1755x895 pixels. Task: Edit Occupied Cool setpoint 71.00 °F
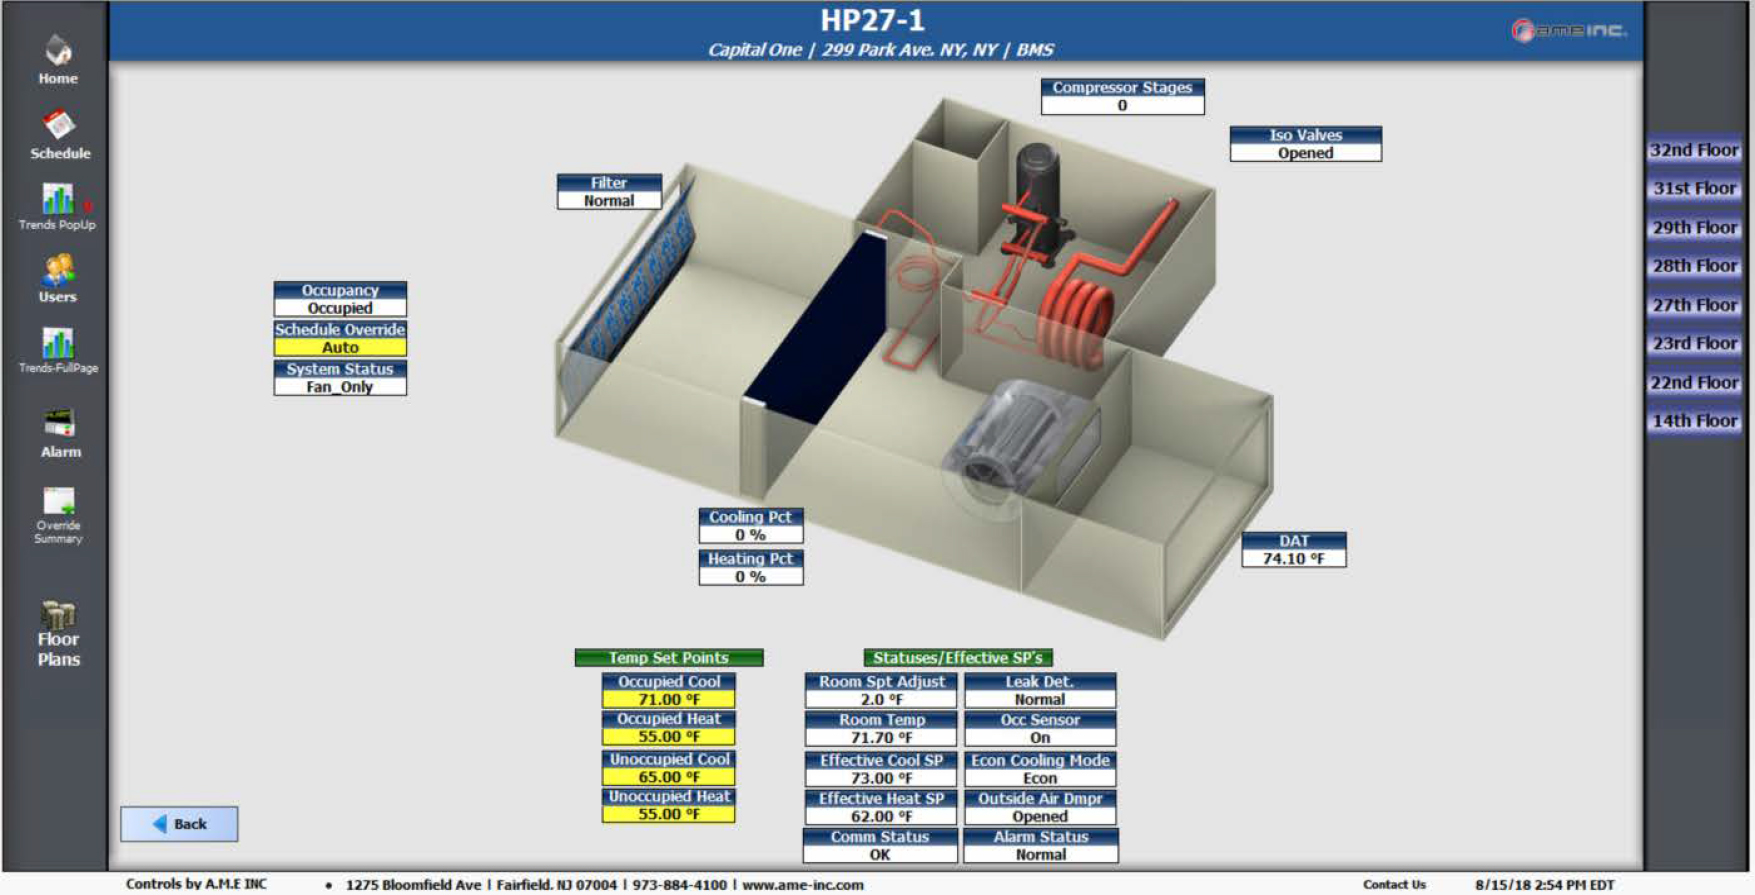coord(669,699)
